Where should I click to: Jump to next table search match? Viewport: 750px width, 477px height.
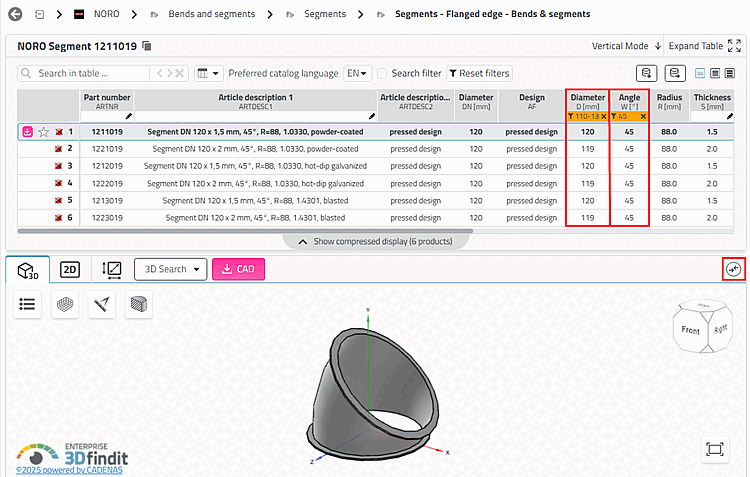(169, 73)
